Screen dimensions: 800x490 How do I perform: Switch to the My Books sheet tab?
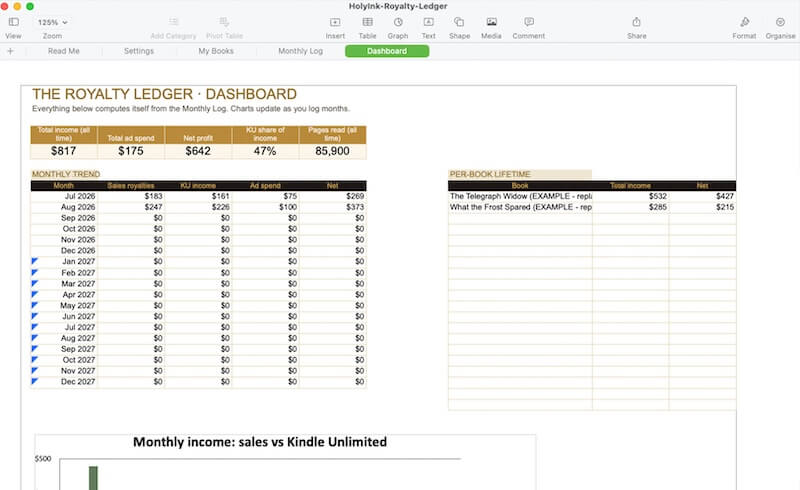click(216, 51)
